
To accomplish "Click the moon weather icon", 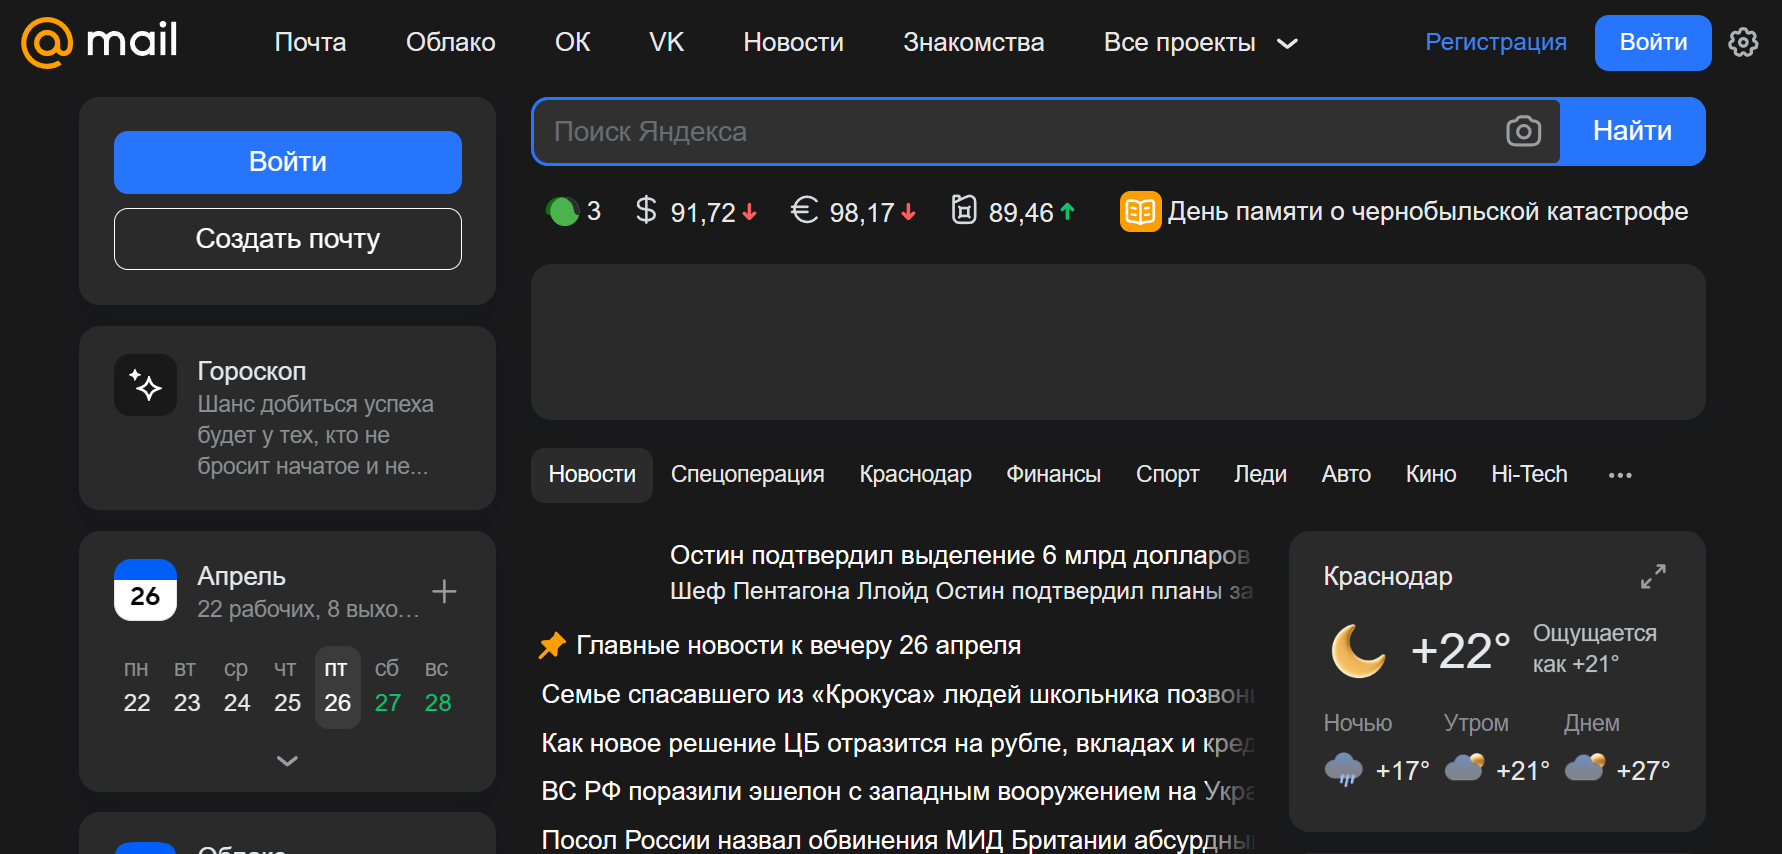I will (1359, 650).
